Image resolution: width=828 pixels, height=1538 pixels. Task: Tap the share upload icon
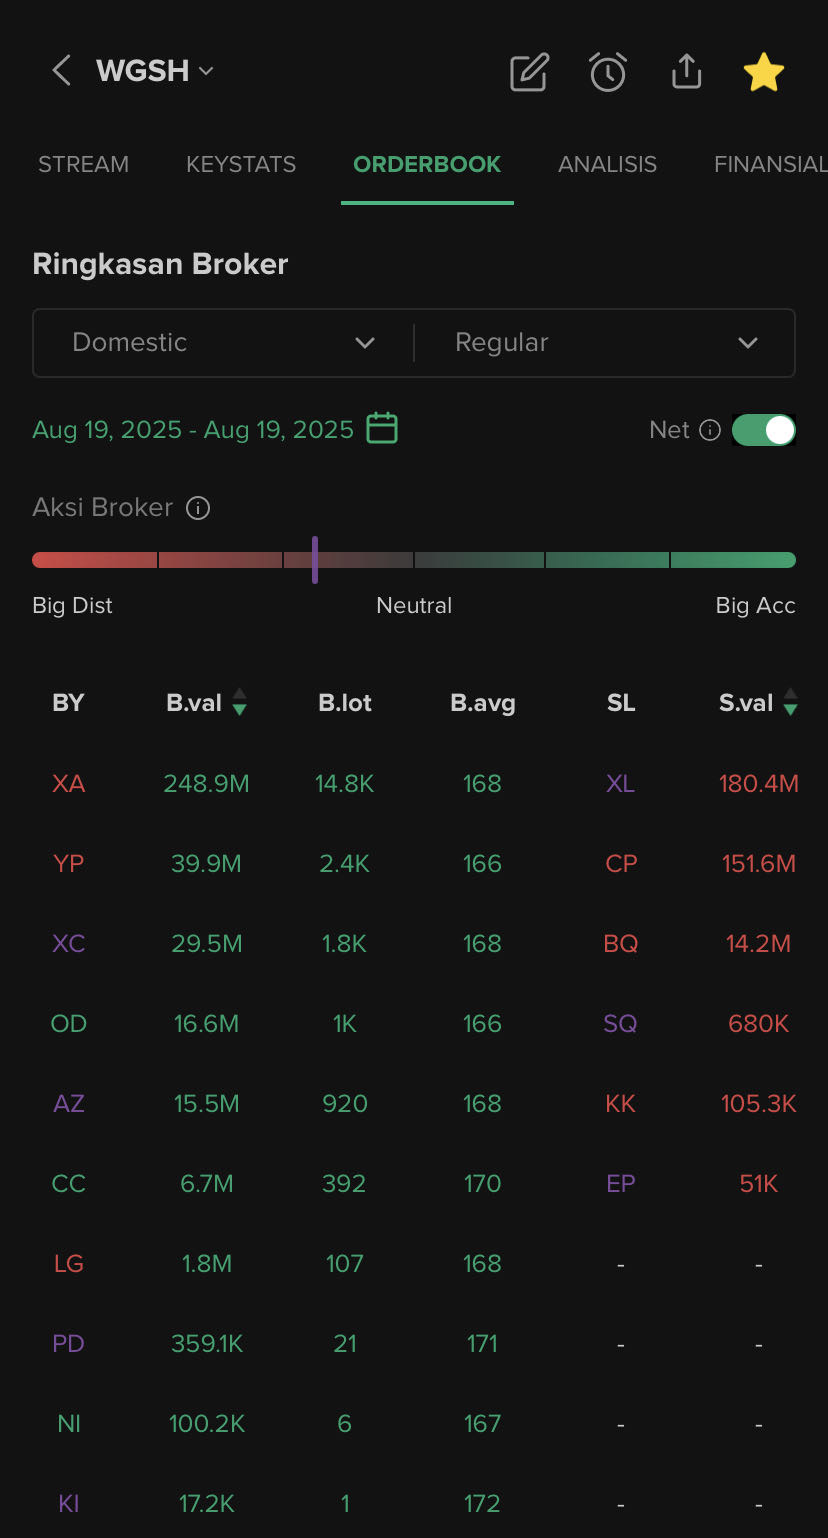[x=686, y=72]
